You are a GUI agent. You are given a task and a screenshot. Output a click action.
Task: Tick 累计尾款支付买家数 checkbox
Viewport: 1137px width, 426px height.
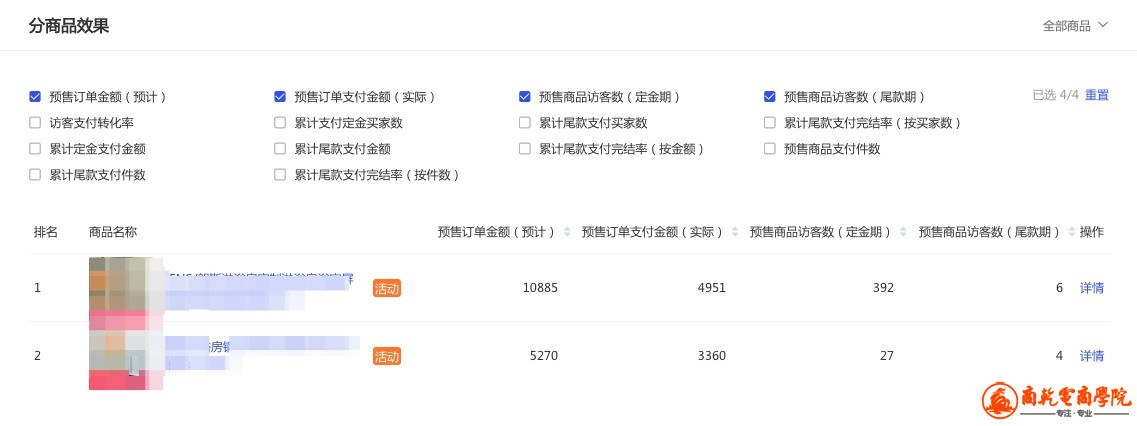tap(525, 123)
